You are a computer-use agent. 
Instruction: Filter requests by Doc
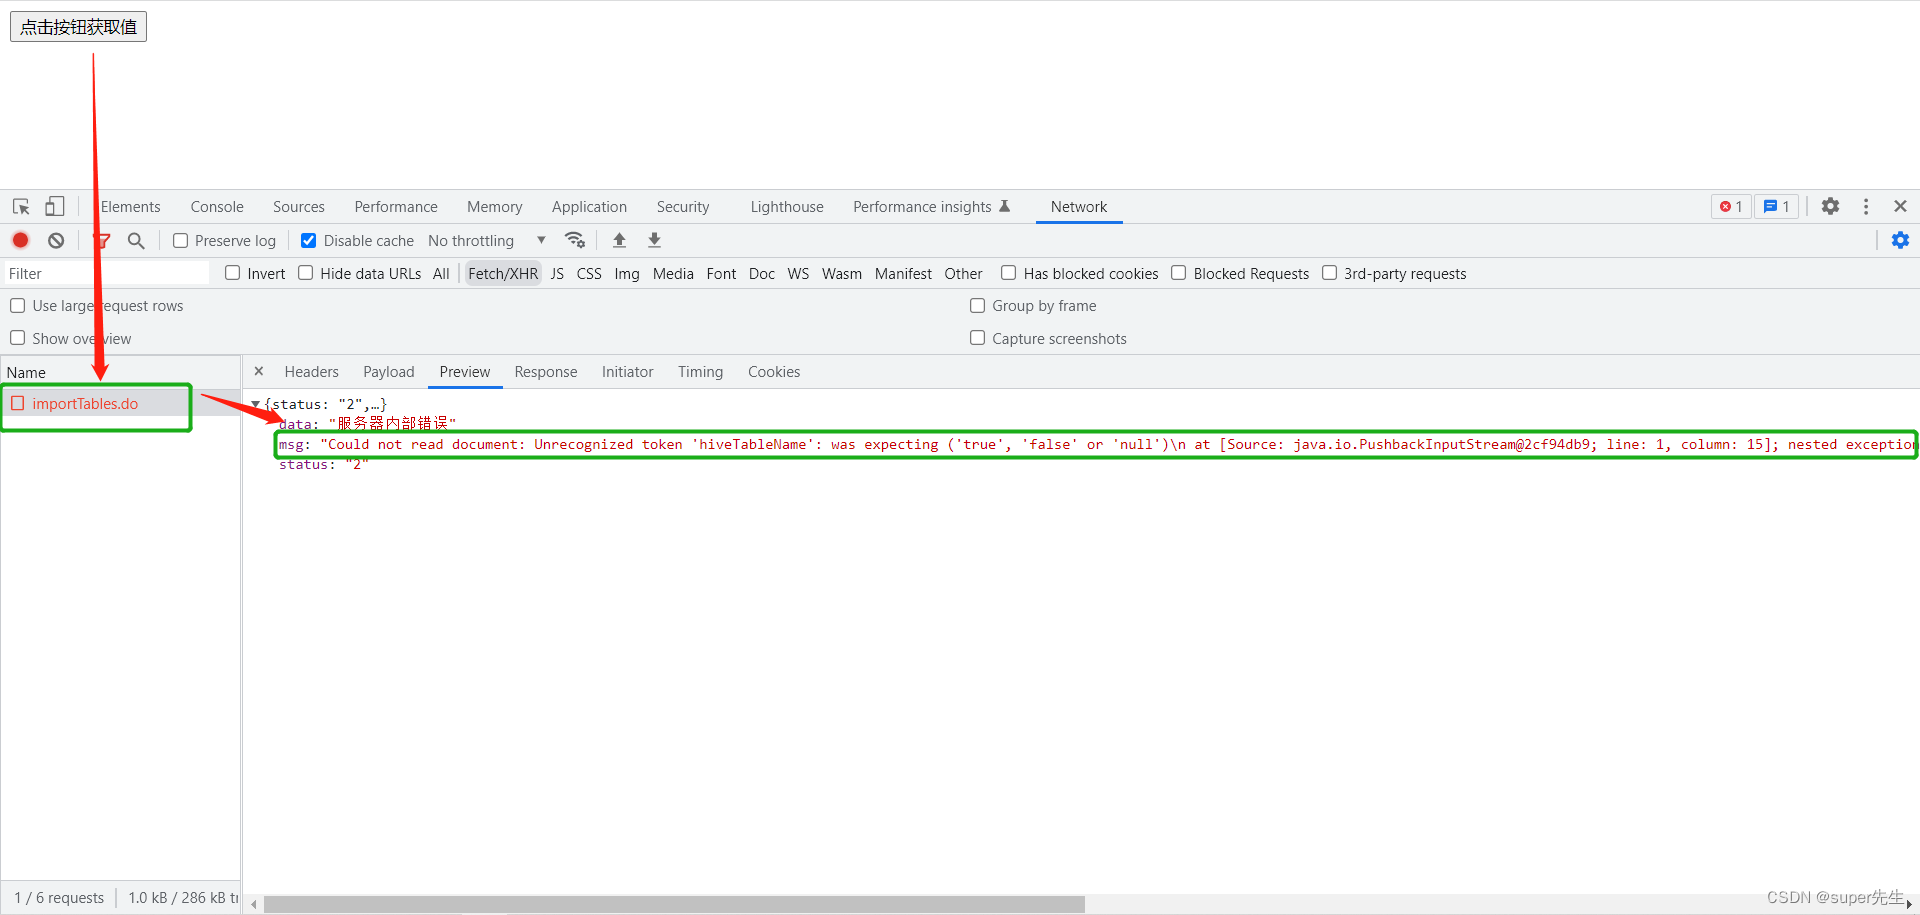click(762, 273)
